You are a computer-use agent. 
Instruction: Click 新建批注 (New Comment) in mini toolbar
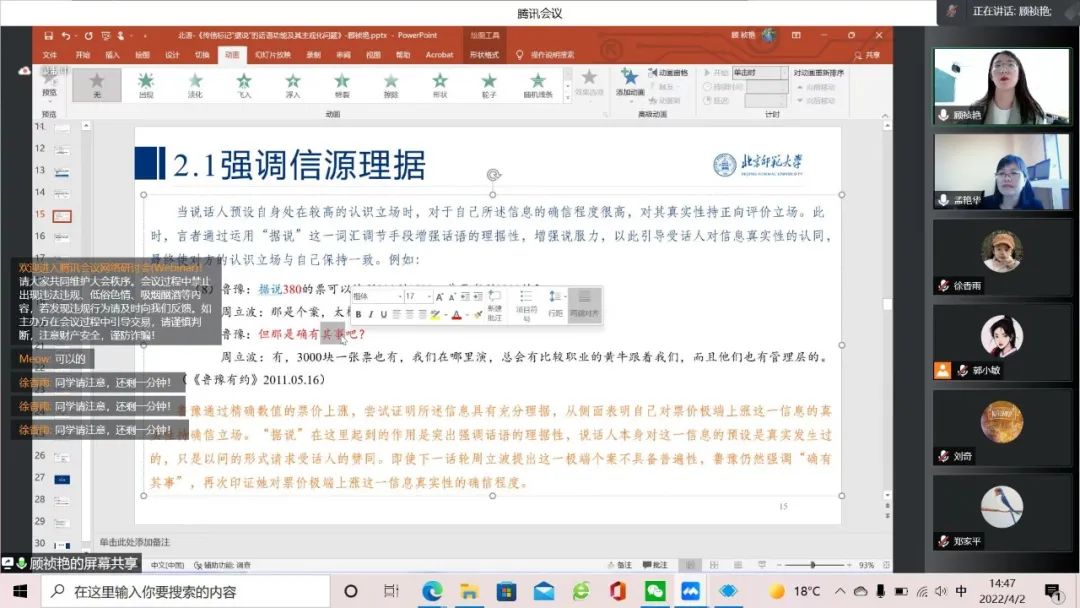coord(494,304)
